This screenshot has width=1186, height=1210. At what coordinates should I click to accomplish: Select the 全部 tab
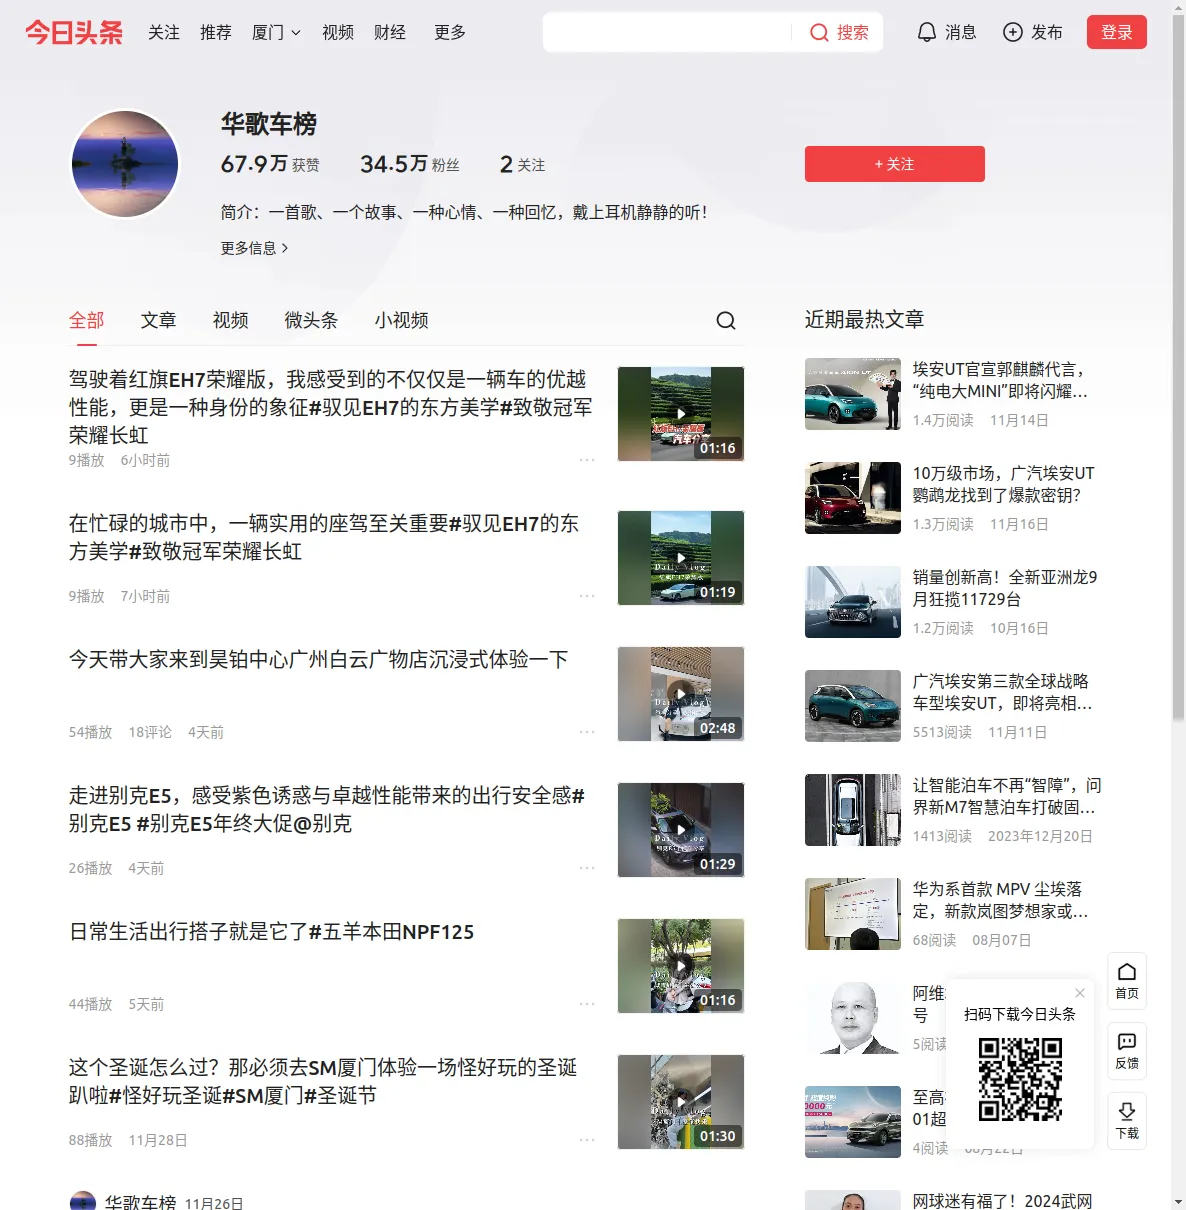(x=87, y=320)
